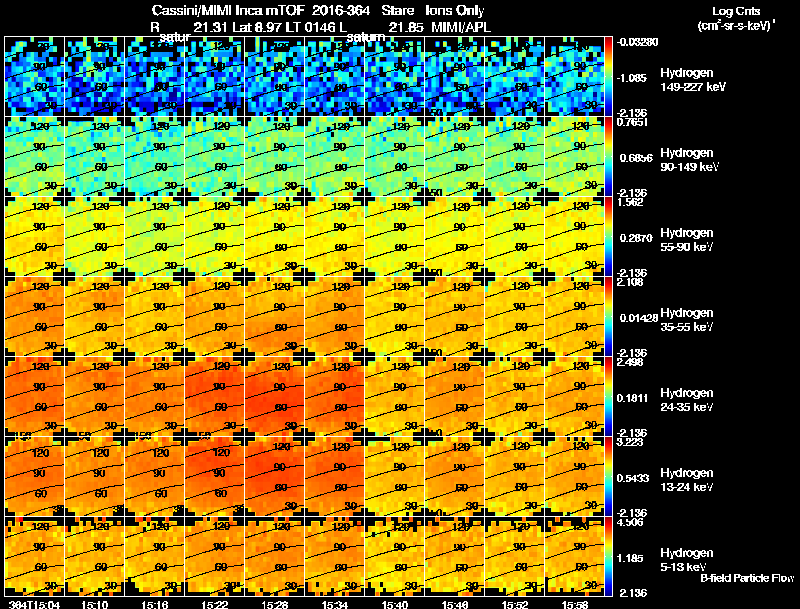
Task: Click the 15:46 time label on axis
Action: pyautogui.click(x=455, y=604)
